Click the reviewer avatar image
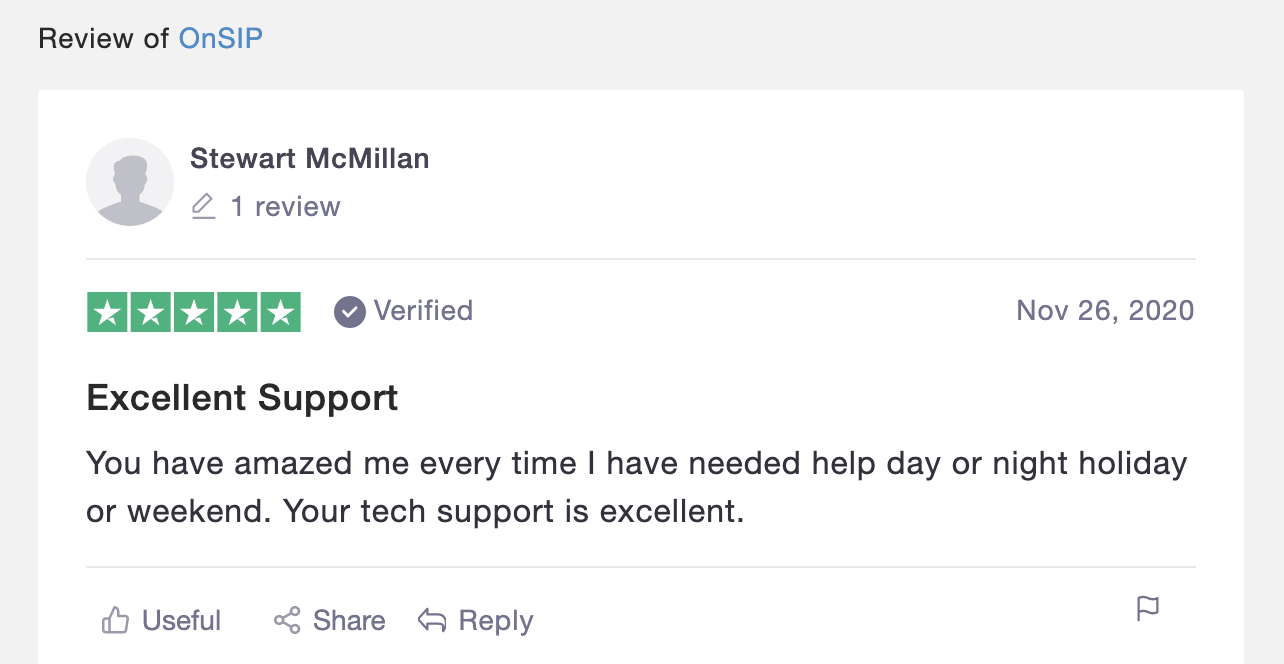 [x=130, y=182]
